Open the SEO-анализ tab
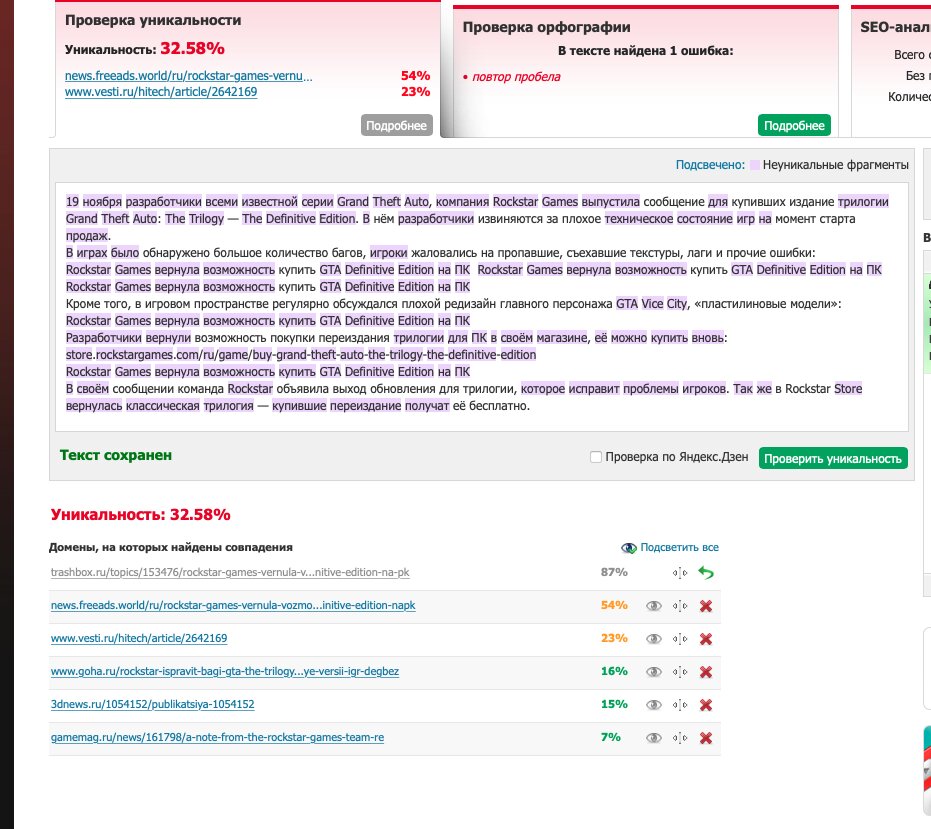Viewport: 931px width, 829px height. coord(895,27)
